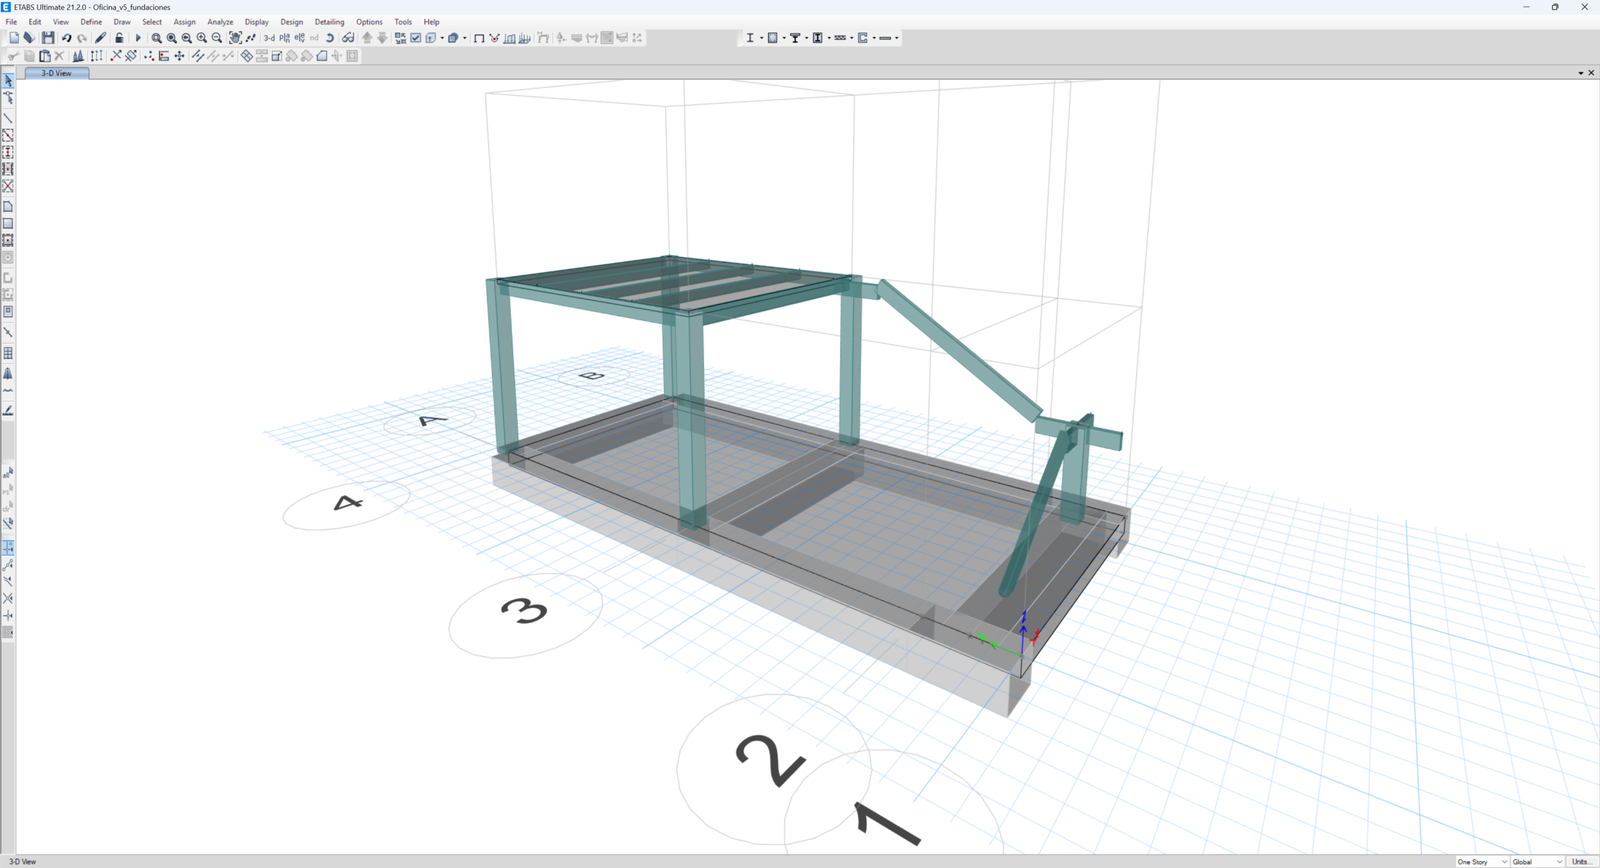Click the four-way move arrows icon
1600x868 pixels.
click(x=179, y=56)
